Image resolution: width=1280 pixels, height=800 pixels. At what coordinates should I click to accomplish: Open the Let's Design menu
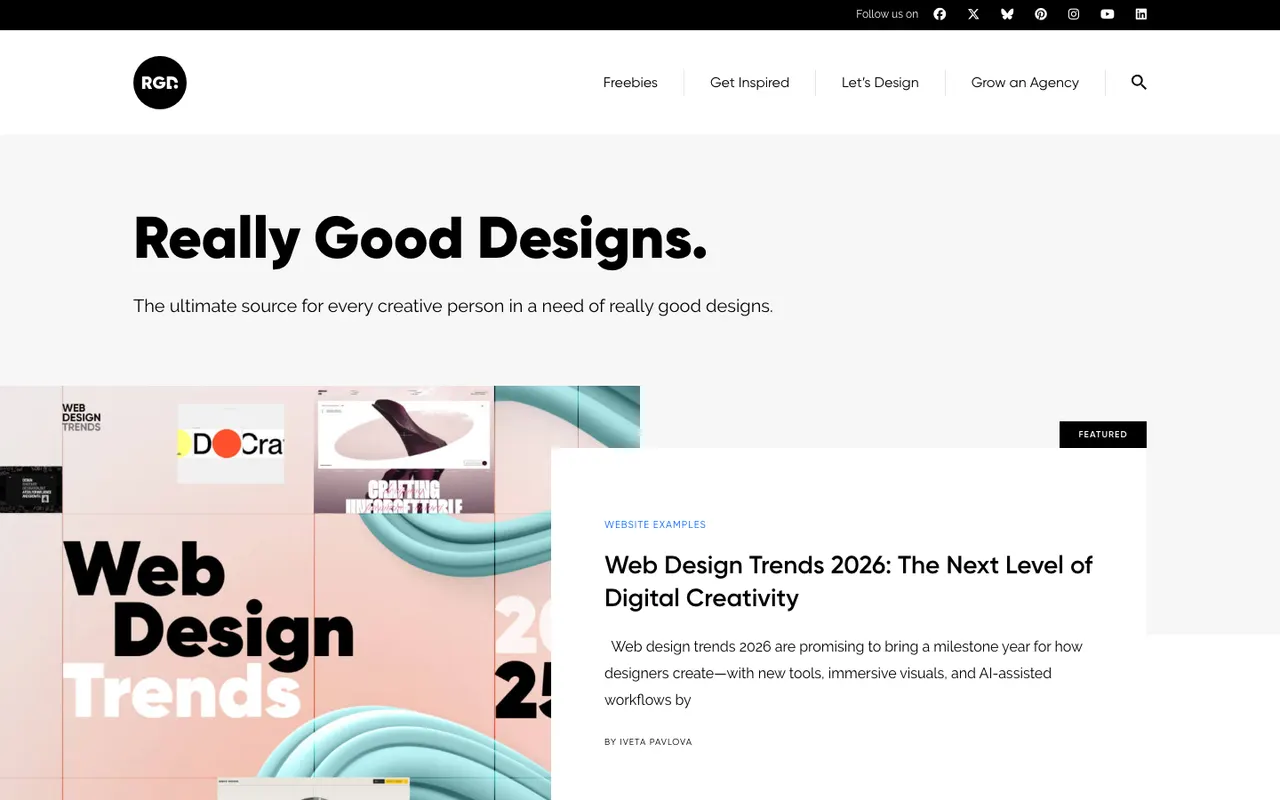pos(880,83)
